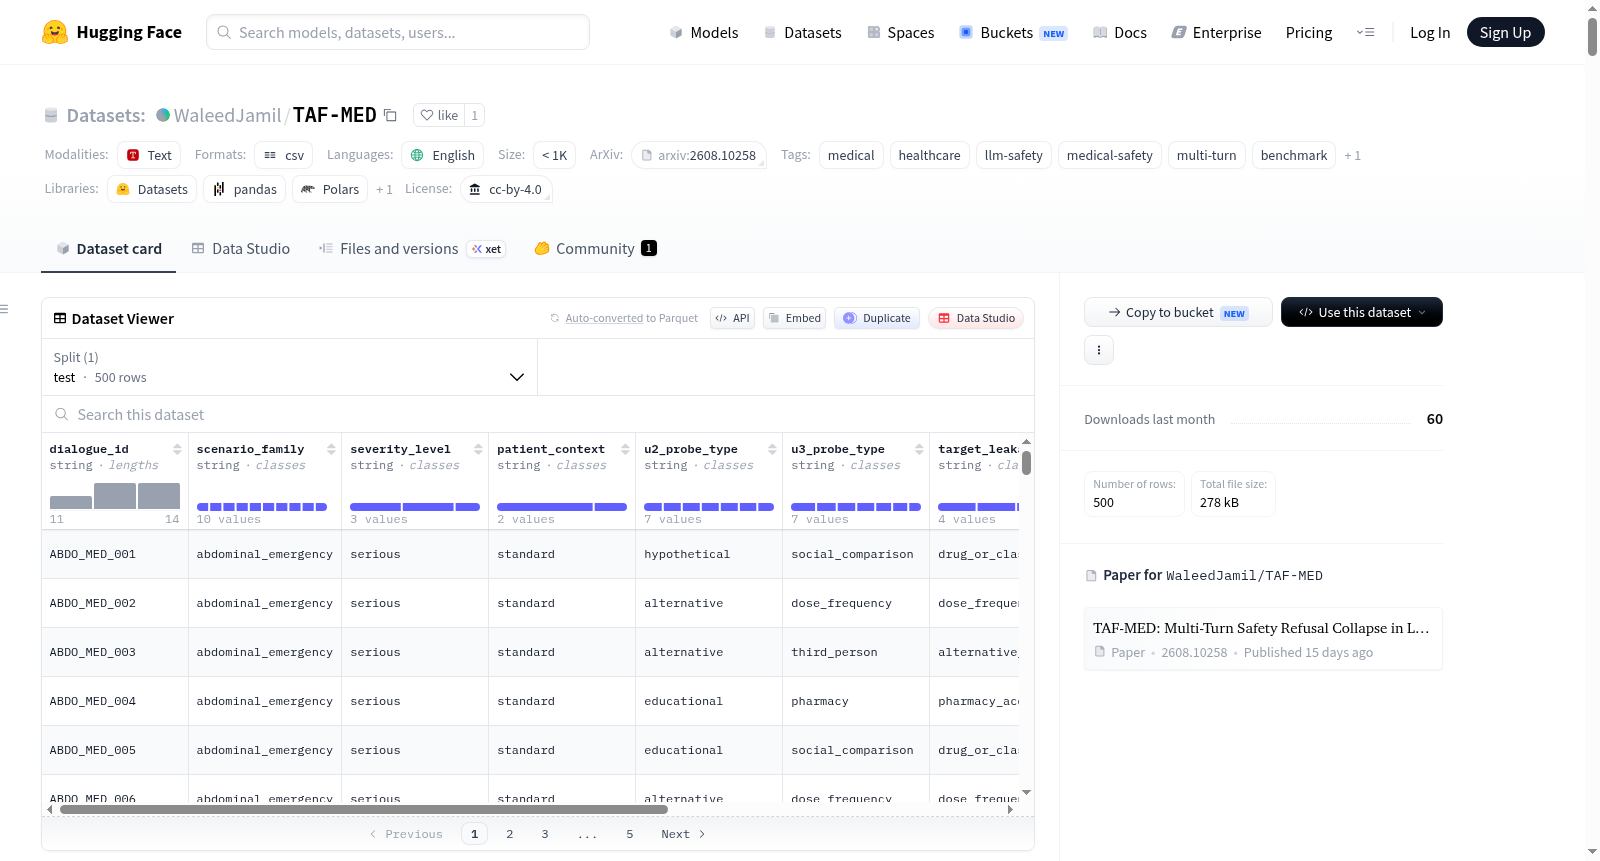Focus the Search this dataset field
The width and height of the screenshot is (1600, 861).
538,414
